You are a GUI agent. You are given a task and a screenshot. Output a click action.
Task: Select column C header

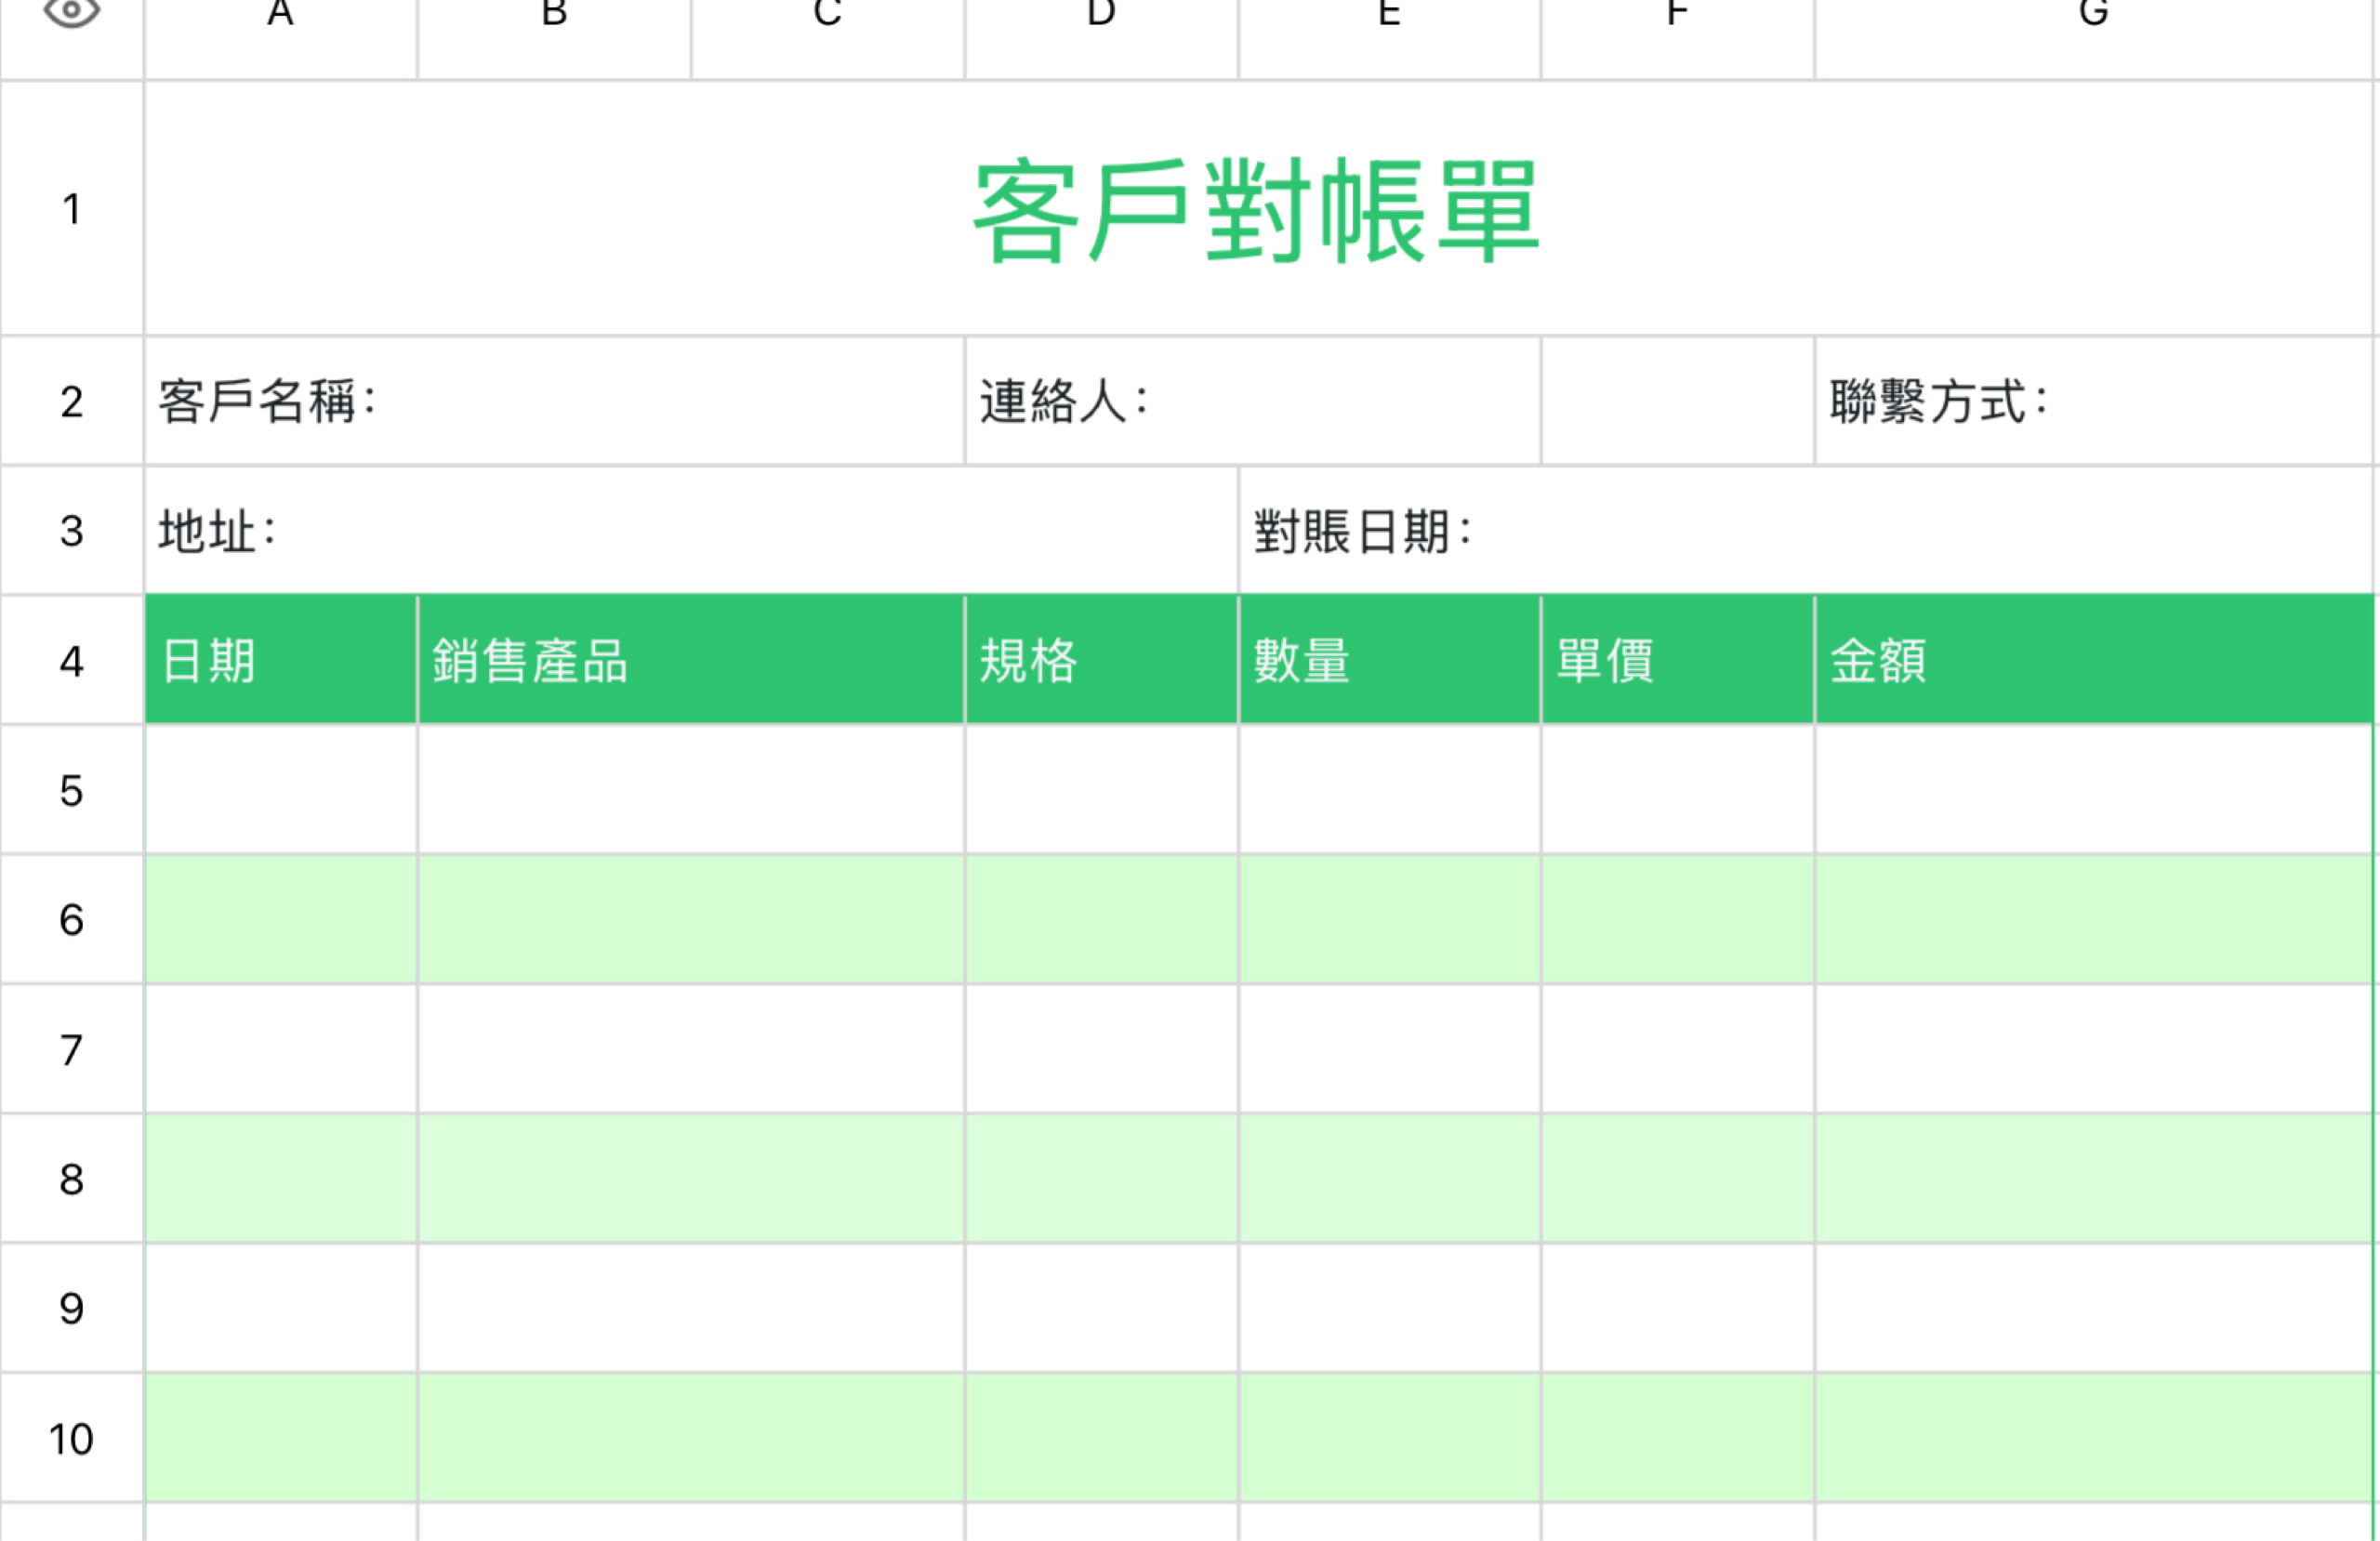tap(828, 38)
